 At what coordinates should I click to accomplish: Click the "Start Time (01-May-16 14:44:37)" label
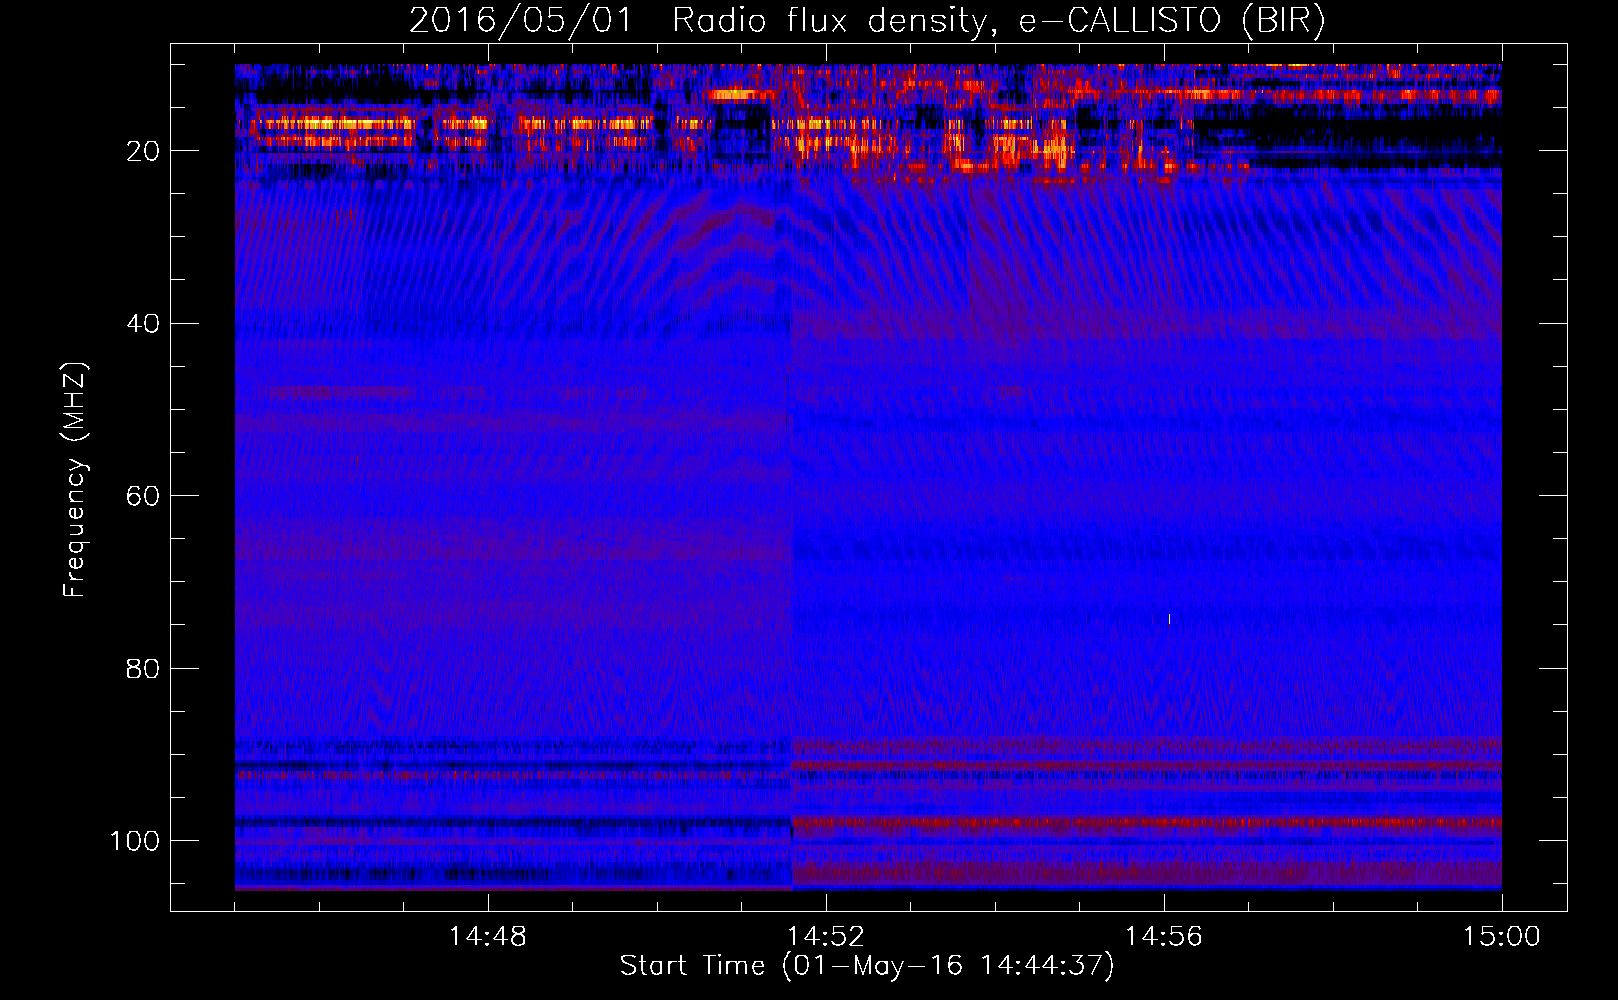tap(867, 966)
